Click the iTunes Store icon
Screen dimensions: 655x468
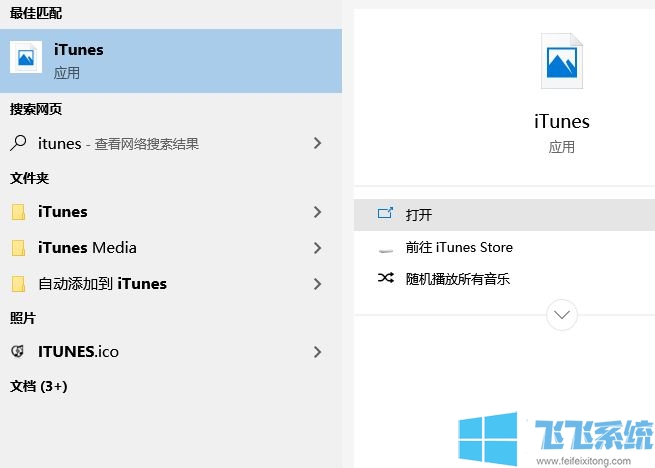click(x=386, y=248)
